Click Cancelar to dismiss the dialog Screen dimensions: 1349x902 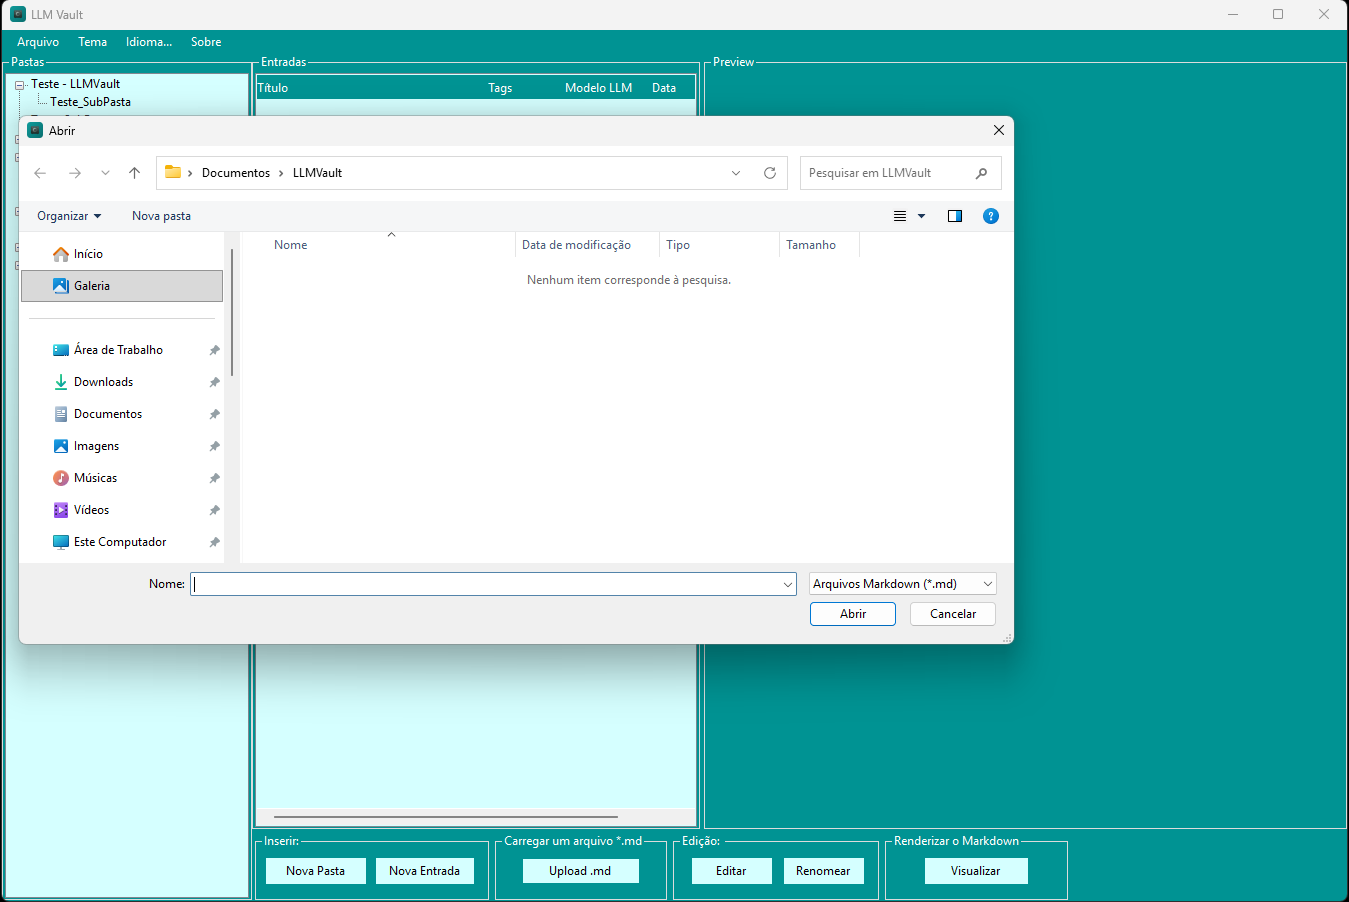pyautogui.click(x=953, y=614)
